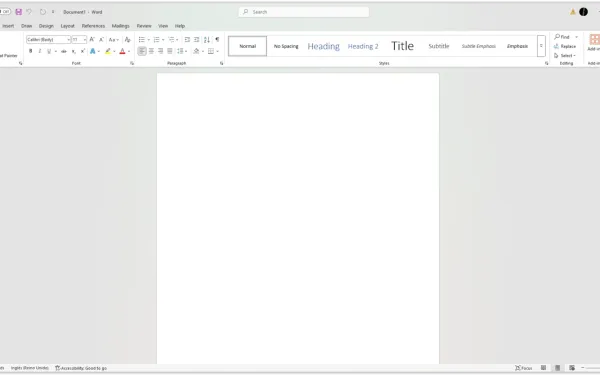
Task: Switch to Print Layout view in status bar
Action: coord(558,368)
